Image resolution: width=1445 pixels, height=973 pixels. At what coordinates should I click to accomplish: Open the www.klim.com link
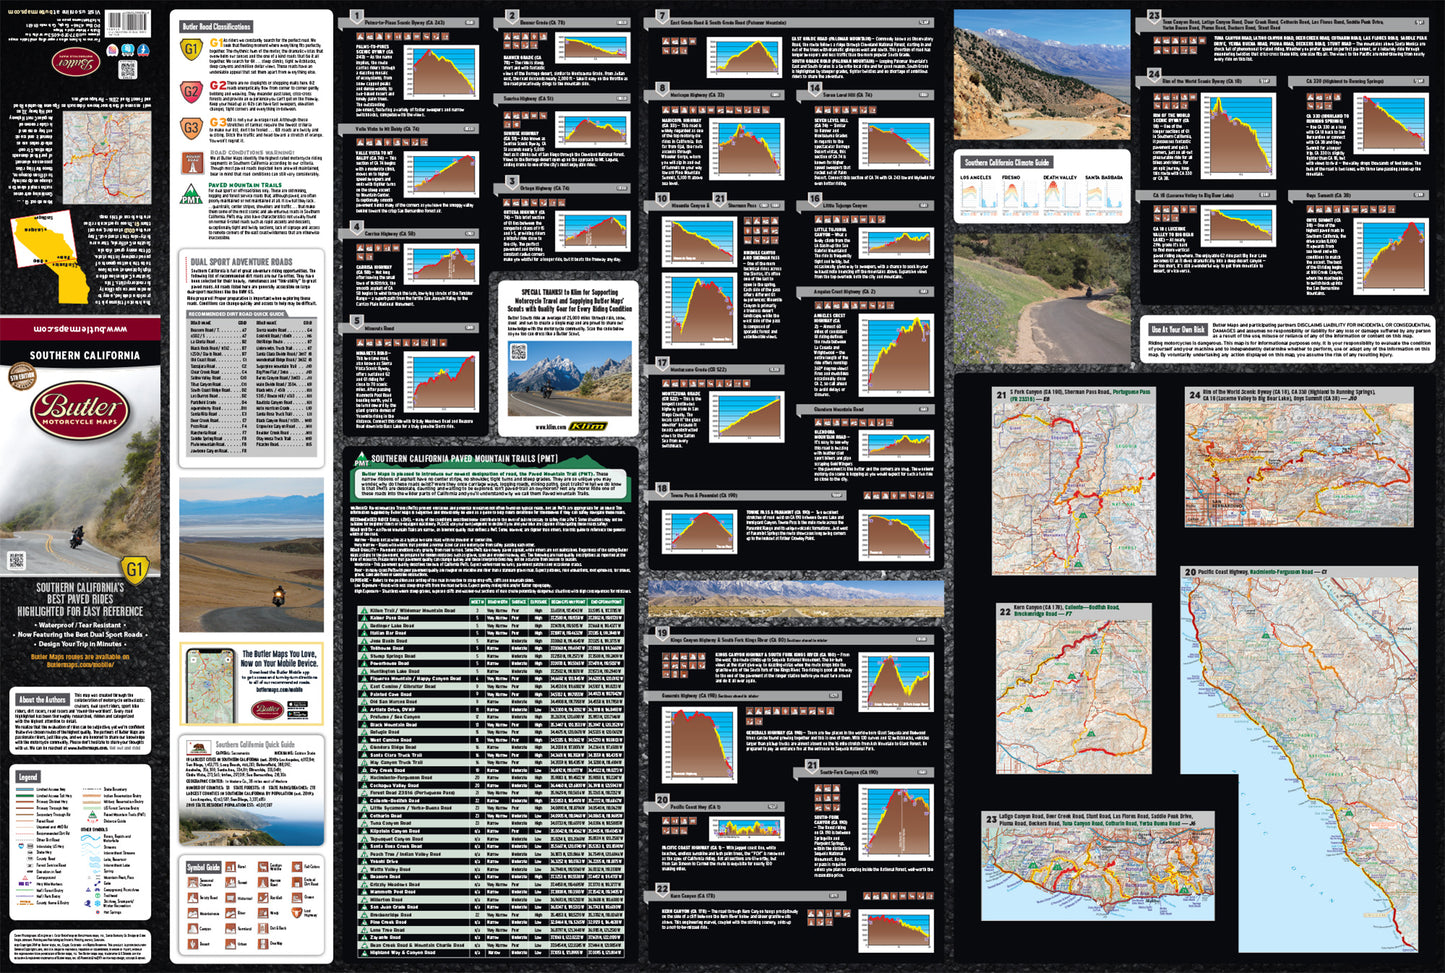click(x=551, y=427)
